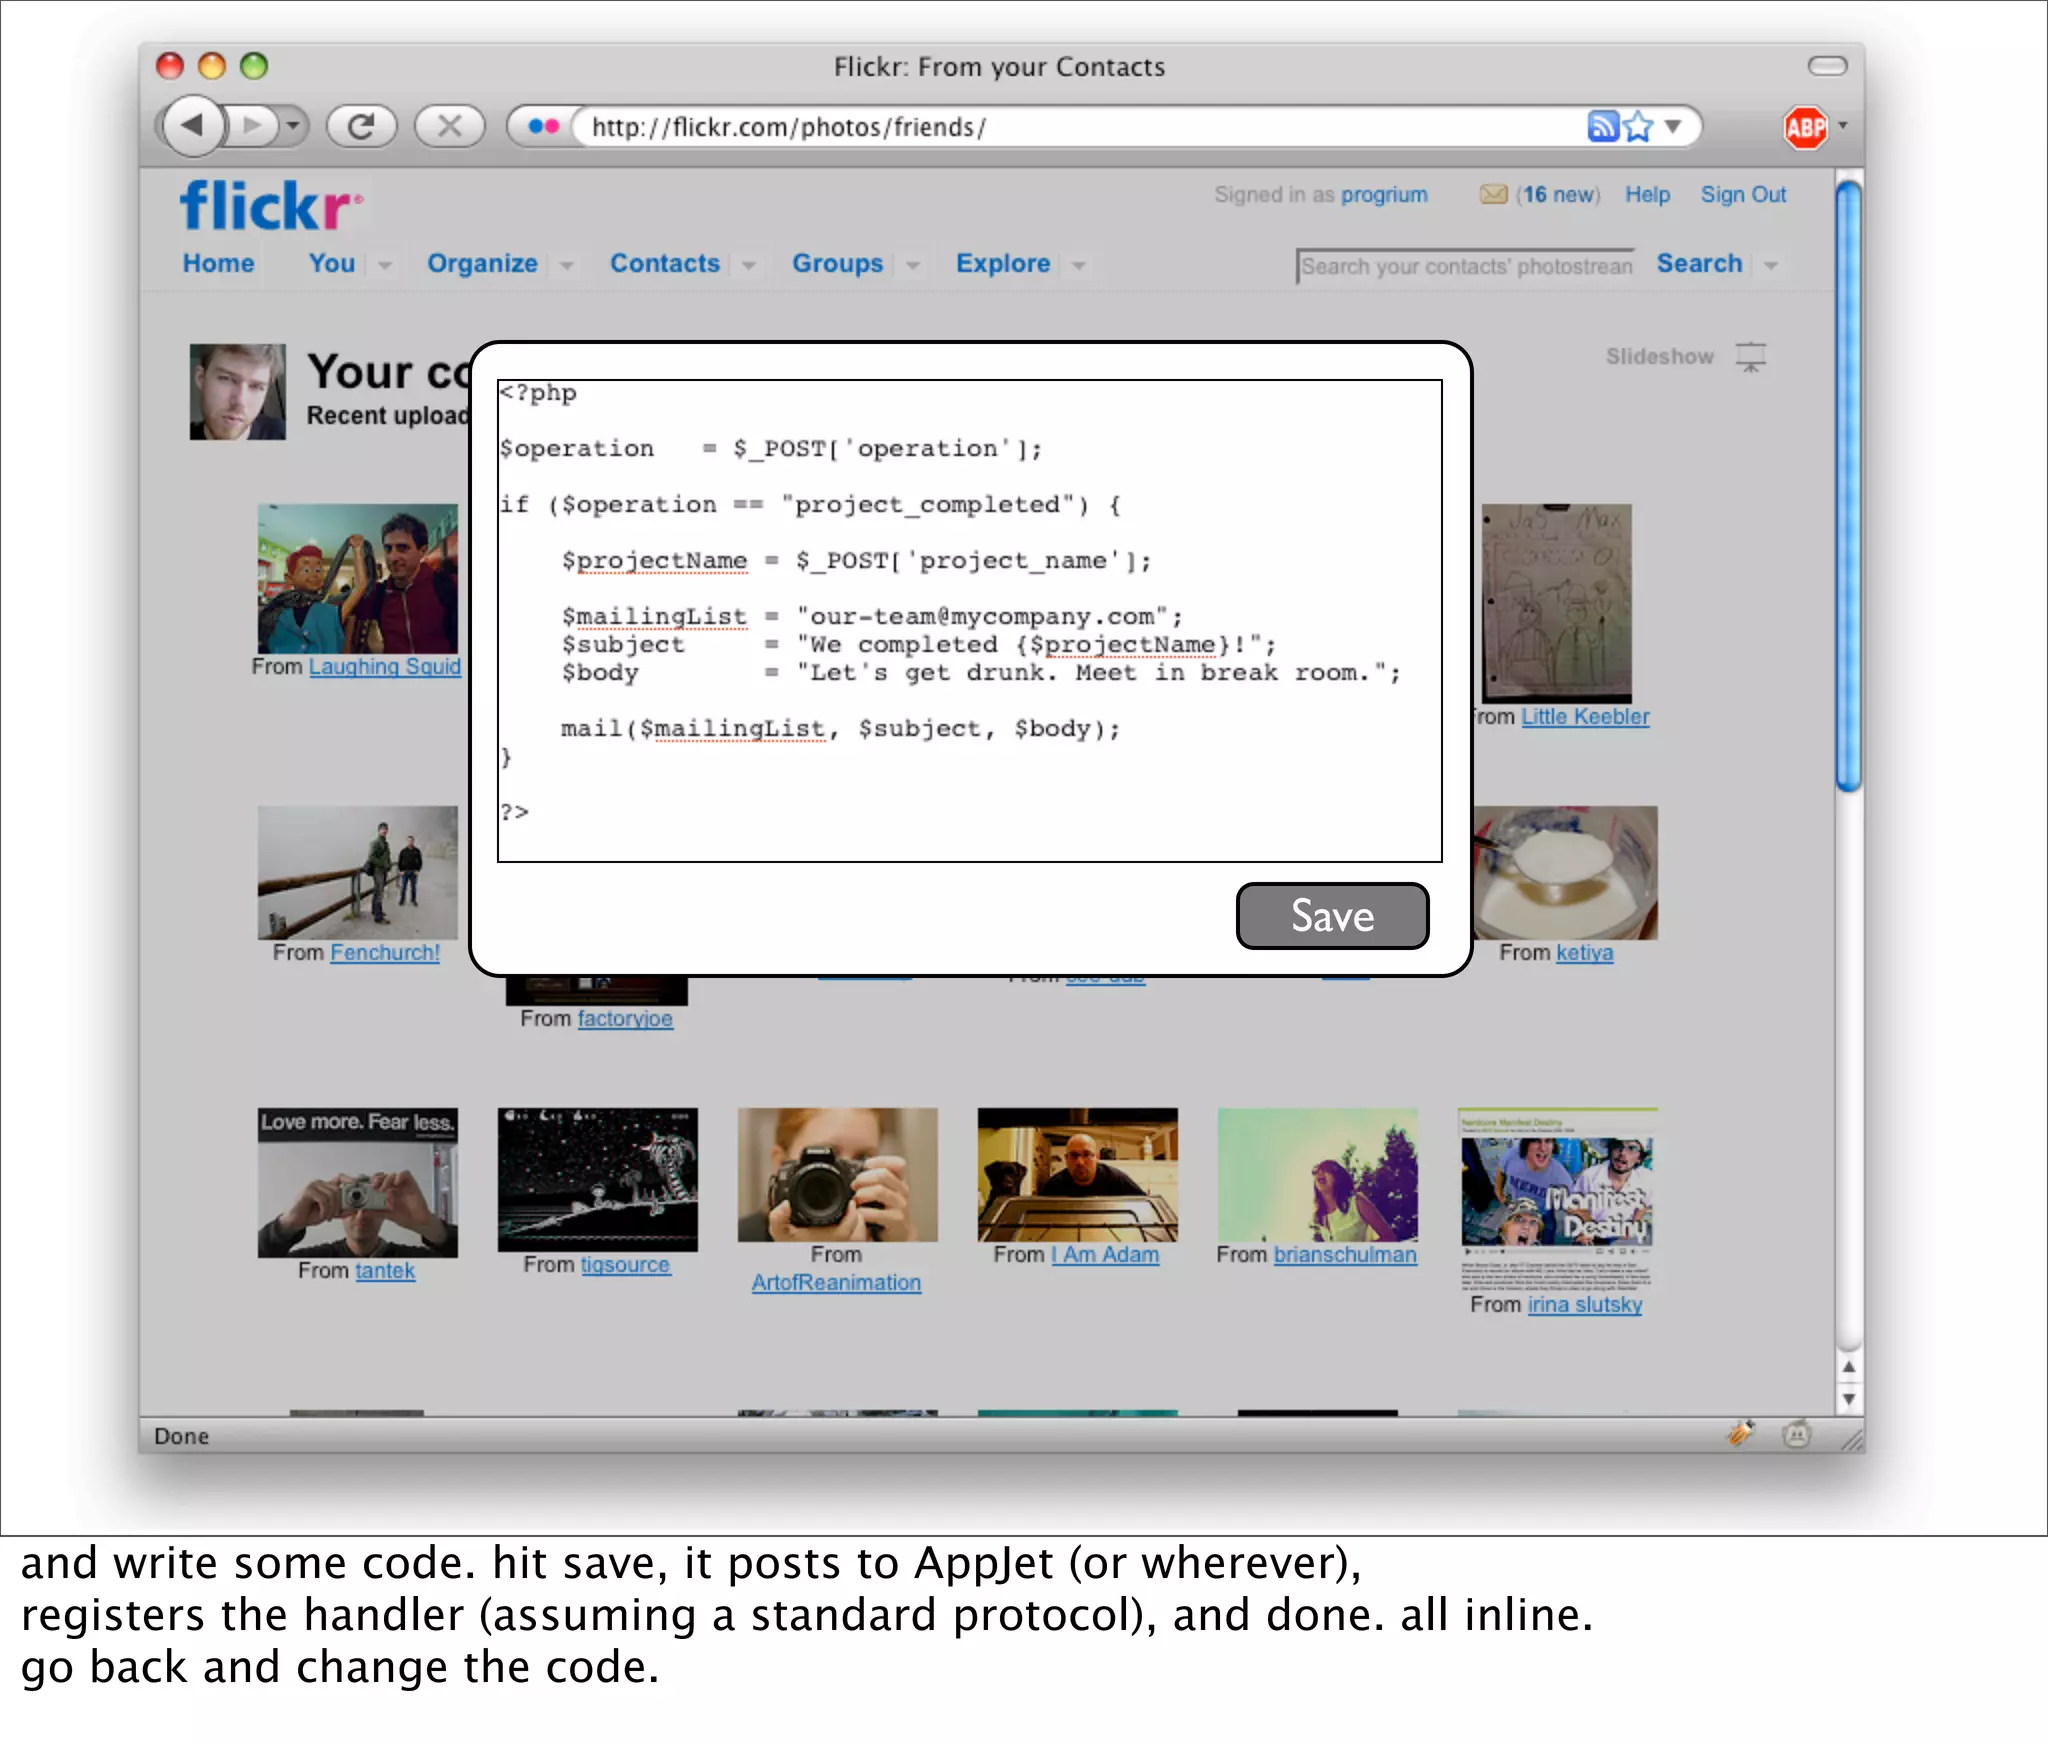
Task: Click the Forward navigation arrow
Action: [253, 126]
